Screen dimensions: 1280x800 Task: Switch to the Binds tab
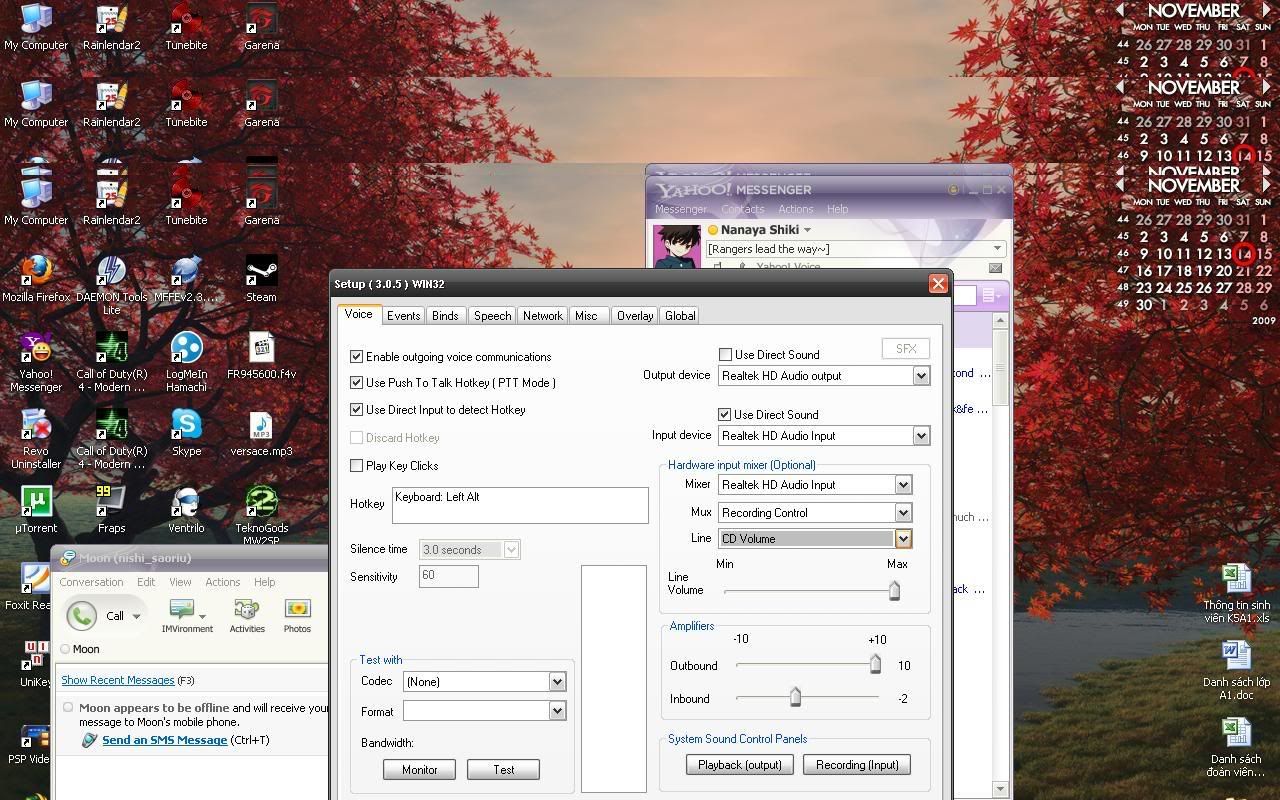click(x=445, y=315)
